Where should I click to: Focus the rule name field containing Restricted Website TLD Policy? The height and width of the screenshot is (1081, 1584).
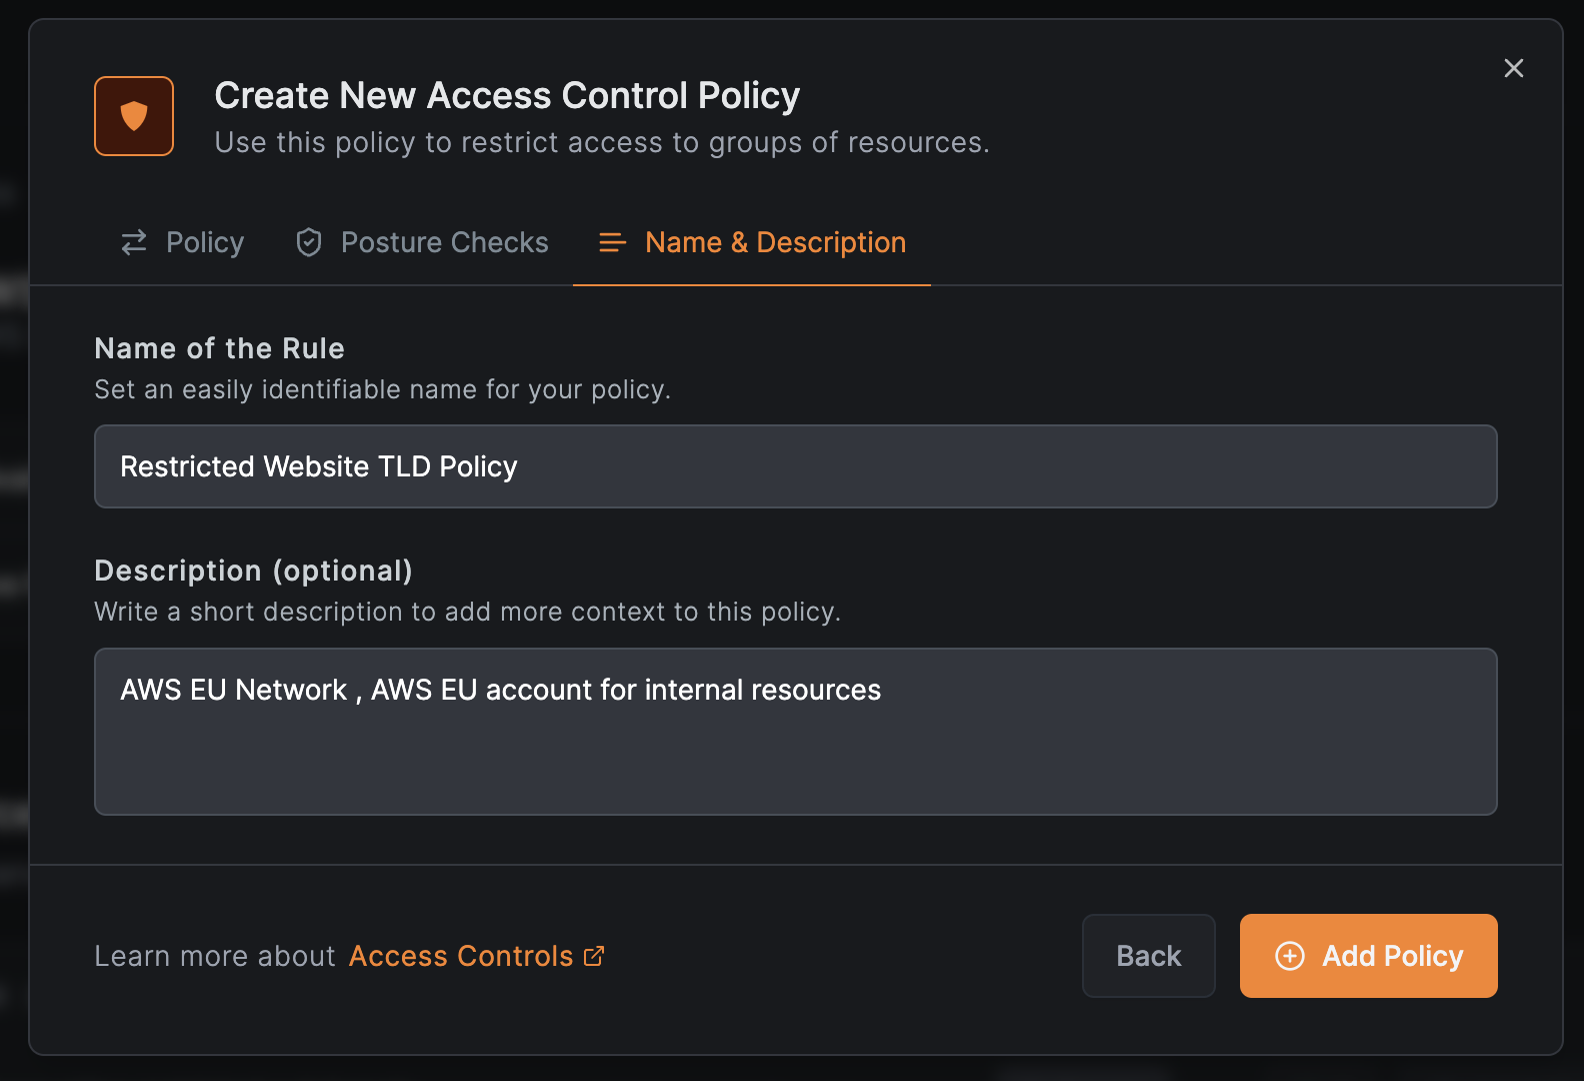795,467
